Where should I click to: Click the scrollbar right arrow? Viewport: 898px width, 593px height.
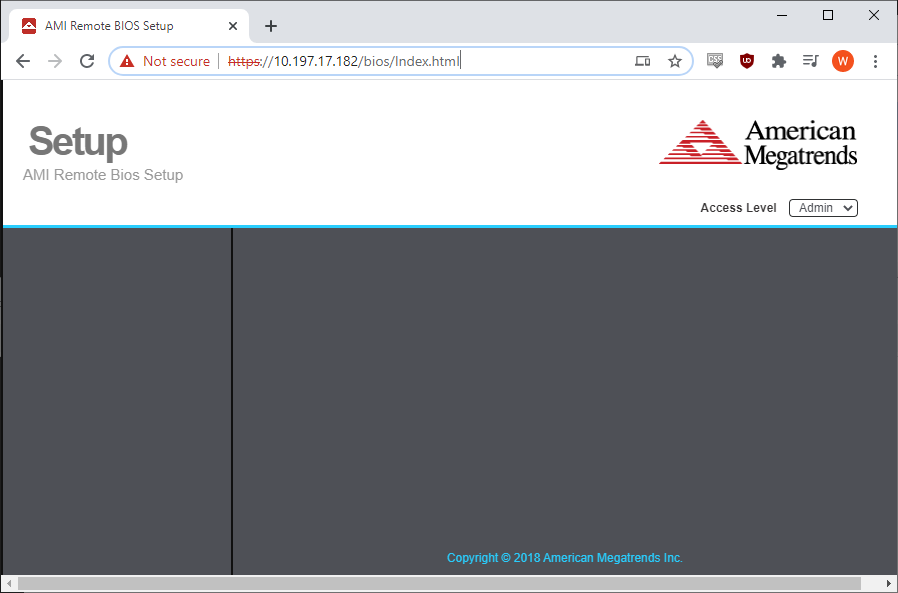[889, 583]
